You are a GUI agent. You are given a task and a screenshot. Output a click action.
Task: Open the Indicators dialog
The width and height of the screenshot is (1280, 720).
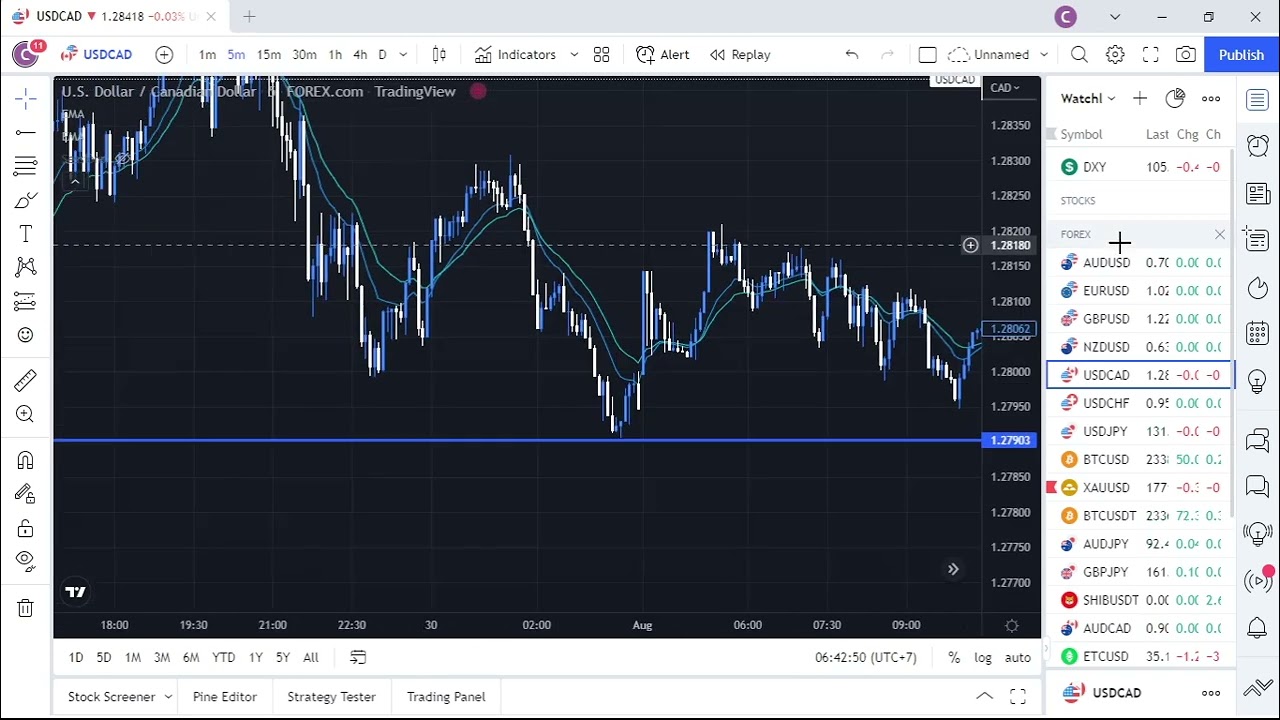pyautogui.click(x=515, y=55)
